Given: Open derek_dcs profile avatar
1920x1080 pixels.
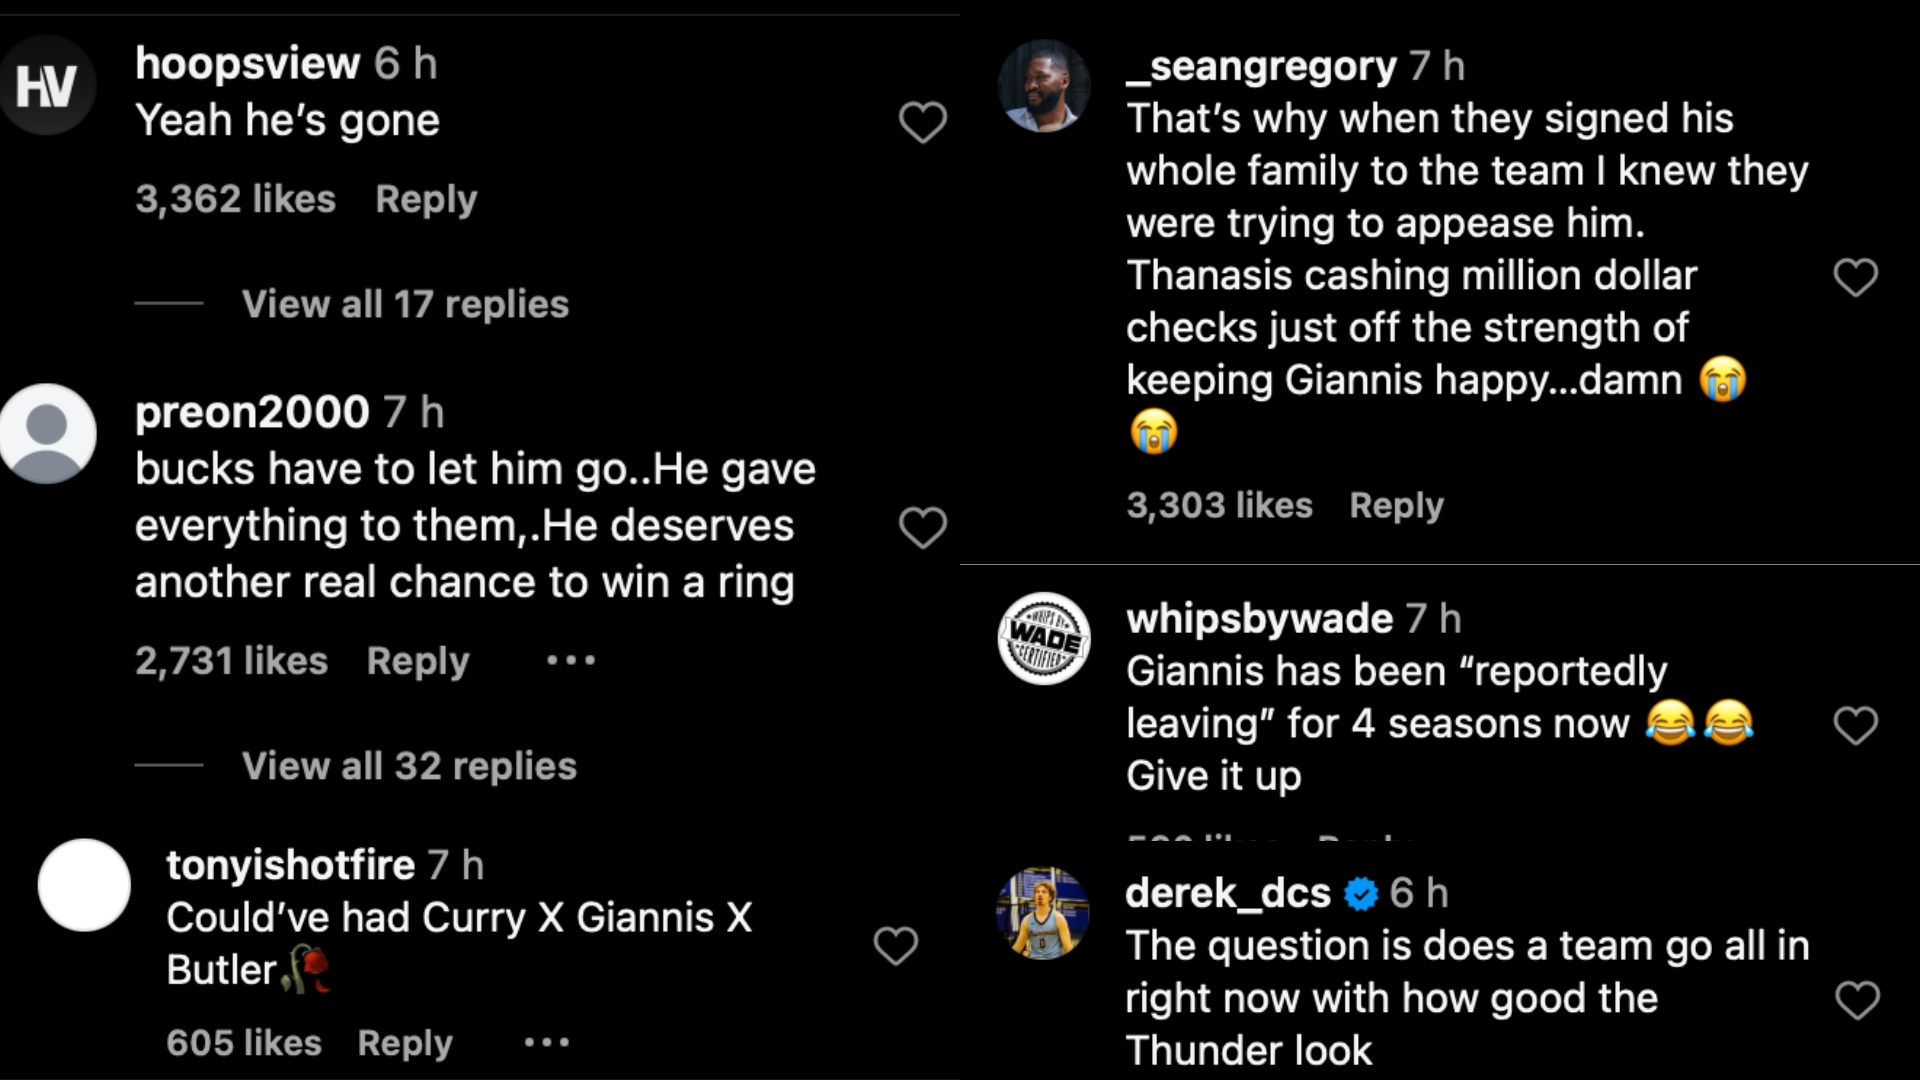Looking at the screenshot, I should click(1043, 913).
